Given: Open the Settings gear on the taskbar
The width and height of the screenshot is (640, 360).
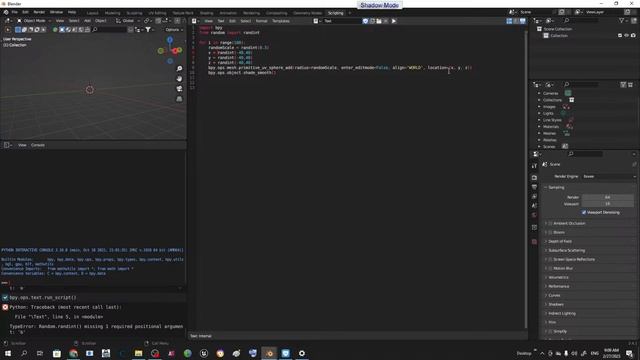Looking at the screenshot, I should [x=302, y=353].
